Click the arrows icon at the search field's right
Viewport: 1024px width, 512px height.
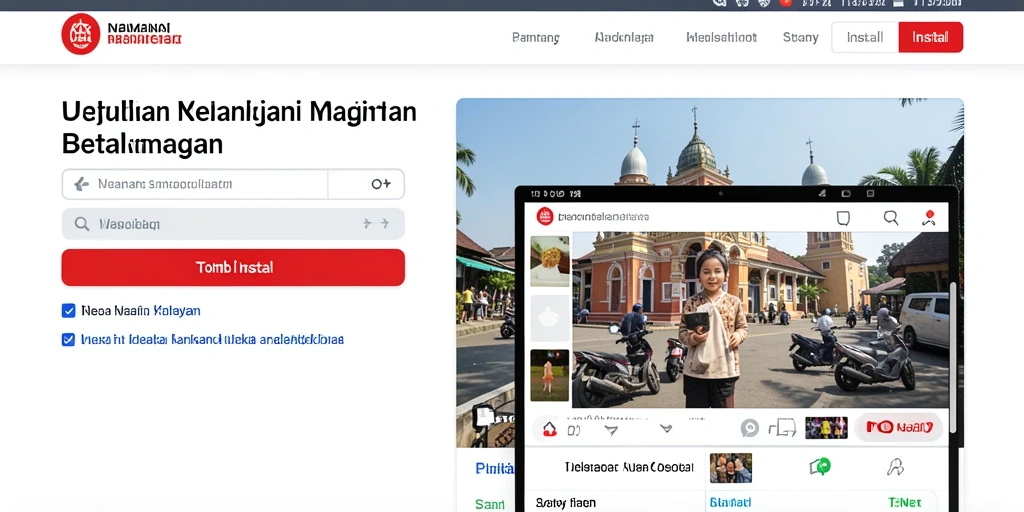click(376, 224)
